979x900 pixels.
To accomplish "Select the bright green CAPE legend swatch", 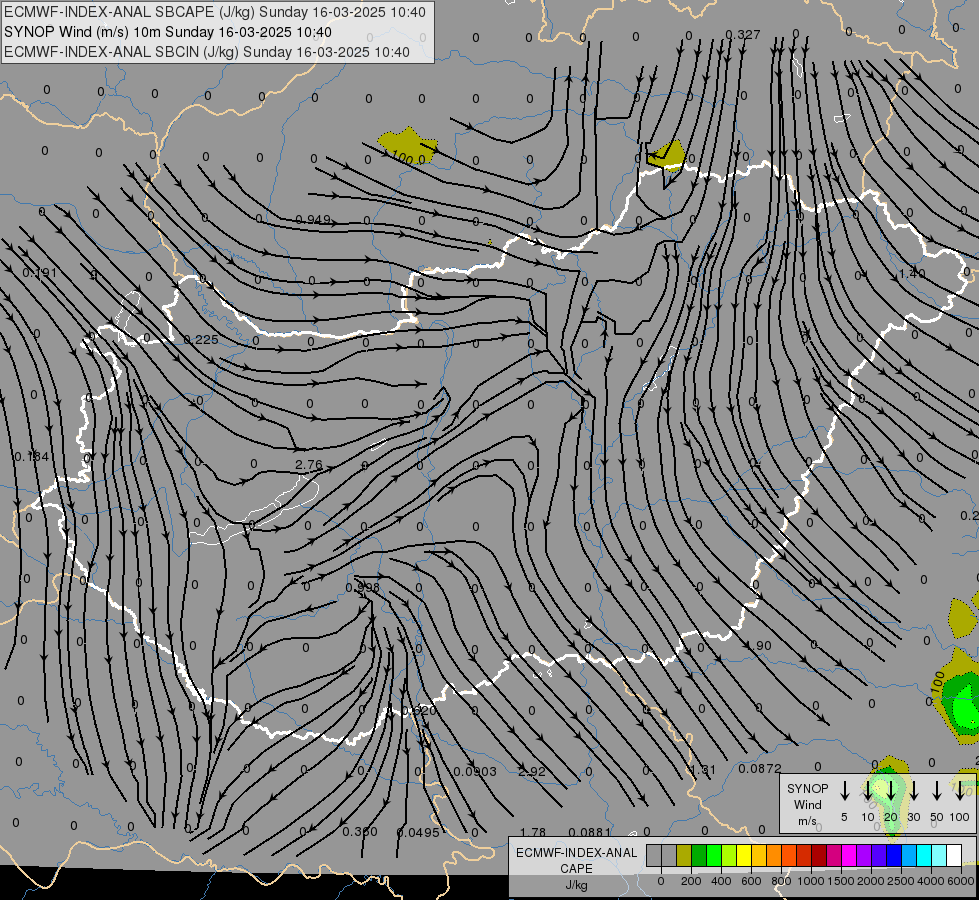I will pos(714,855).
